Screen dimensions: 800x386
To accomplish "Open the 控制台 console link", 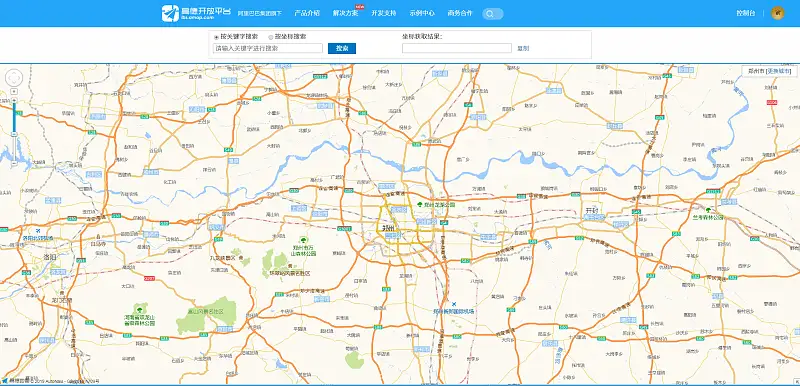I will click(746, 13).
